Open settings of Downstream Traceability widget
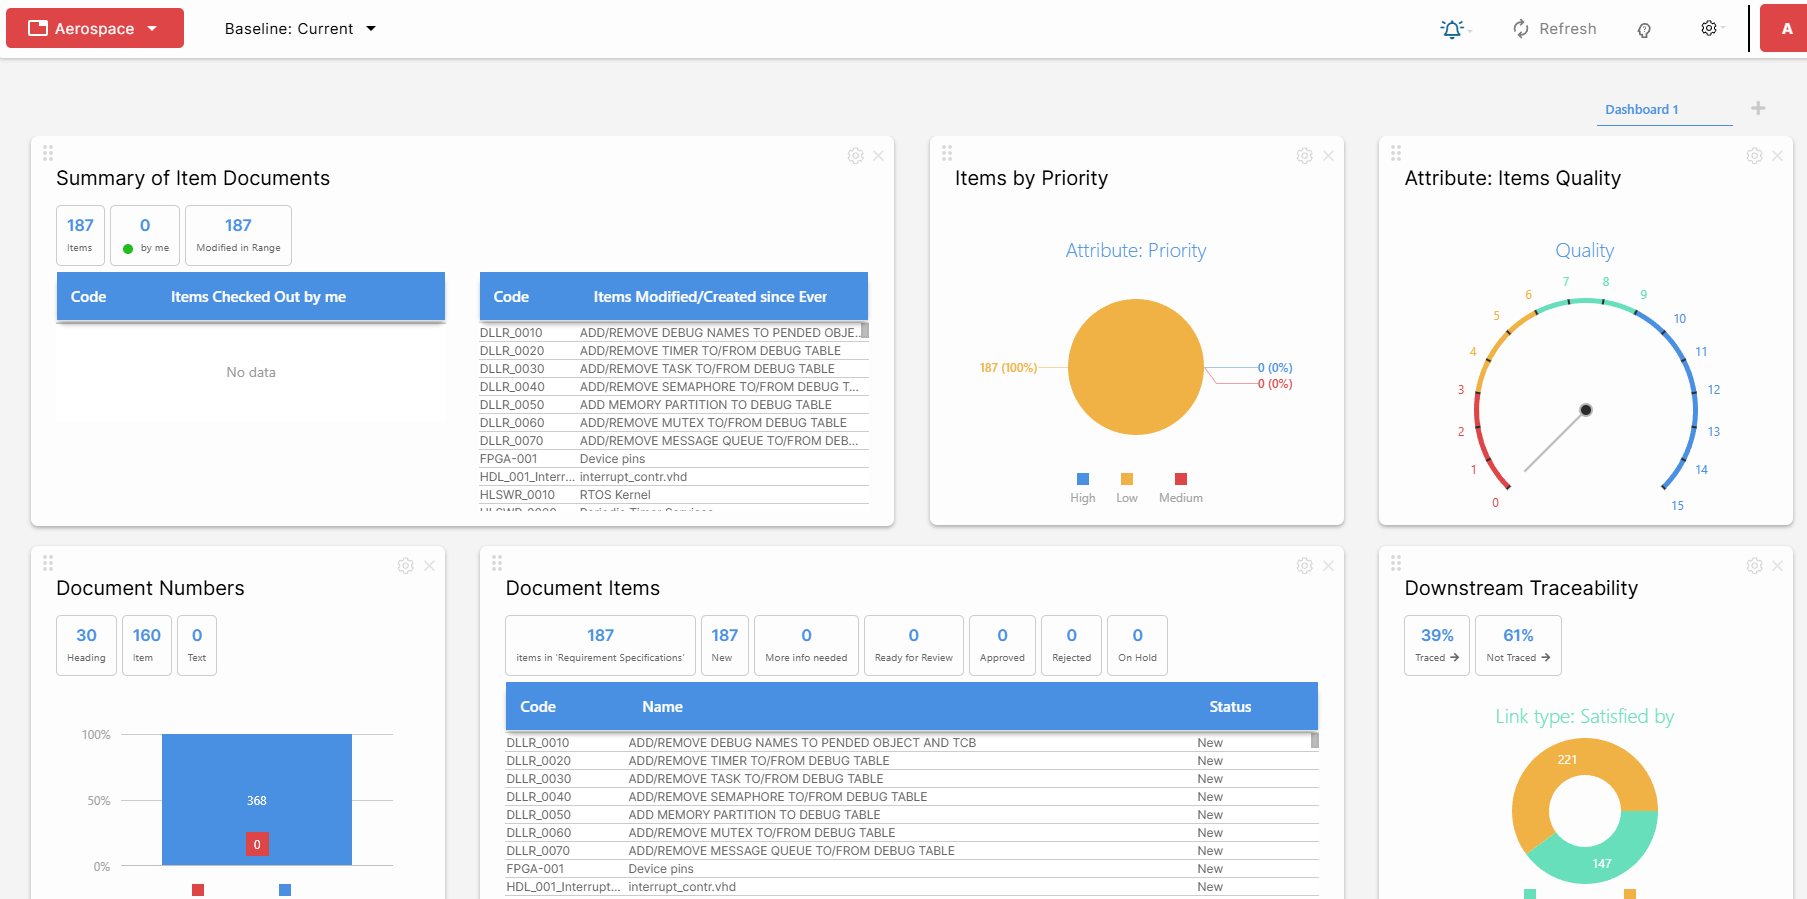The height and width of the screenshot is (899, 1807). (x=1754, y=566)
